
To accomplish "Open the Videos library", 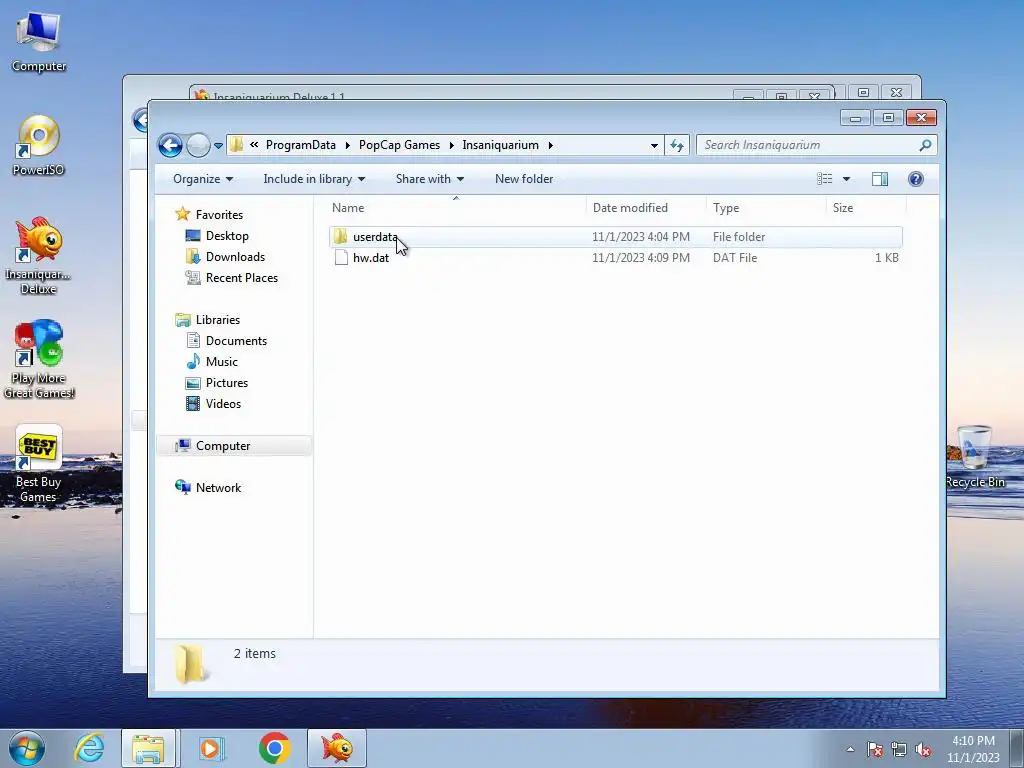I will [x=223, y=404].
